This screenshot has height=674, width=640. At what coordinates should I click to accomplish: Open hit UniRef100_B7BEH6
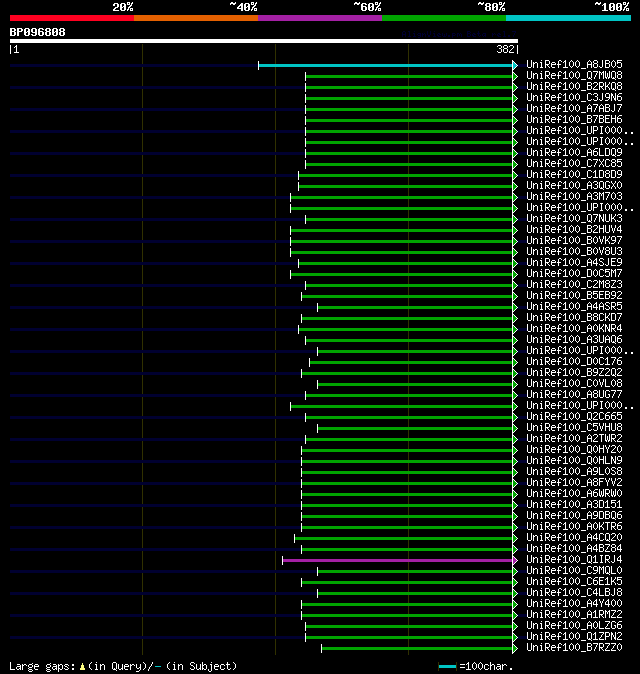(574, 119)
